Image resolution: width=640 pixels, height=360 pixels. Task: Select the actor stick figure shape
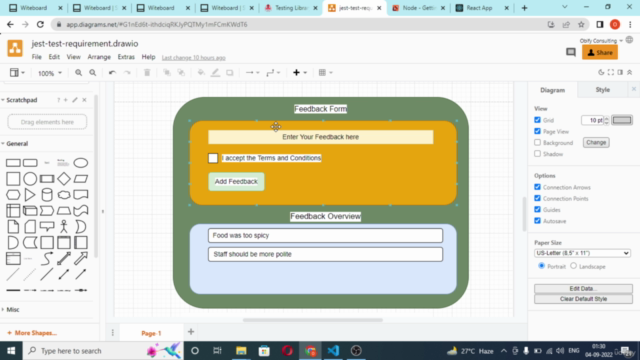point(64,226)
